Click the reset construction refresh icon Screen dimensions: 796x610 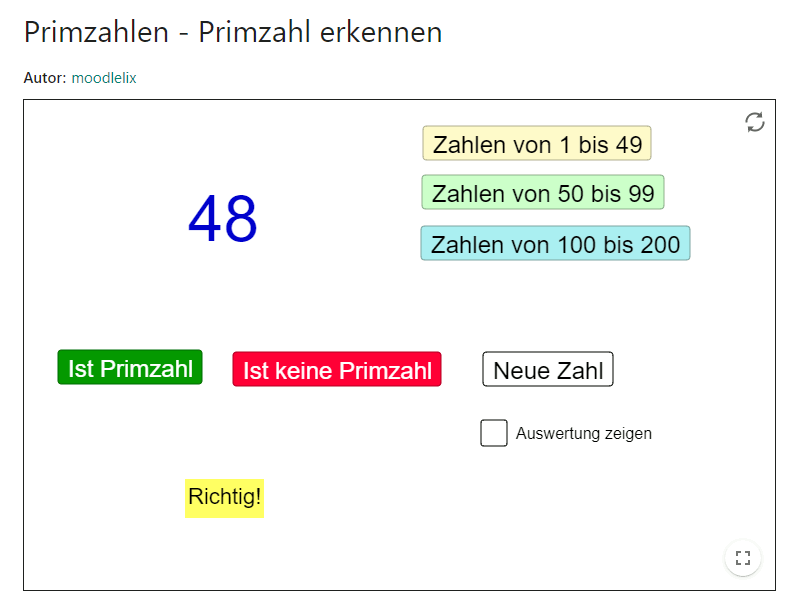[x=755, y=122]
